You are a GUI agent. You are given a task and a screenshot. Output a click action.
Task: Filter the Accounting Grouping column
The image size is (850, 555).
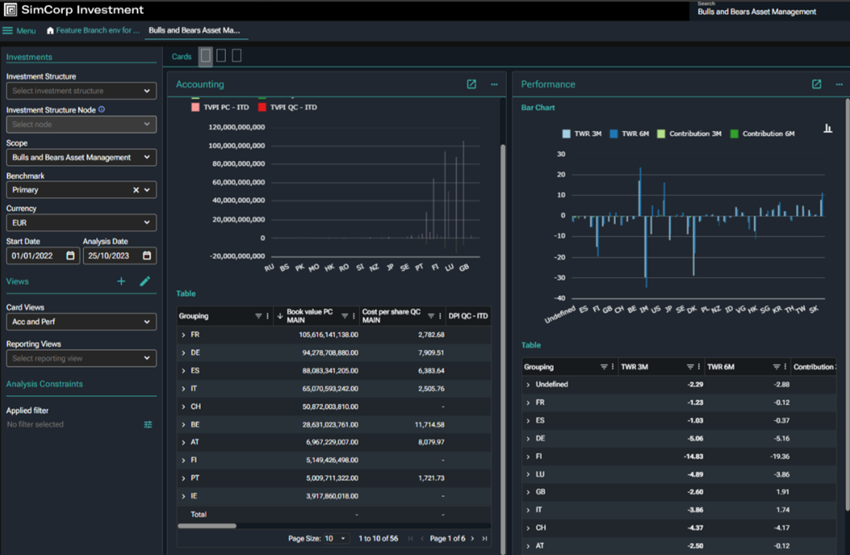[259, 316]
